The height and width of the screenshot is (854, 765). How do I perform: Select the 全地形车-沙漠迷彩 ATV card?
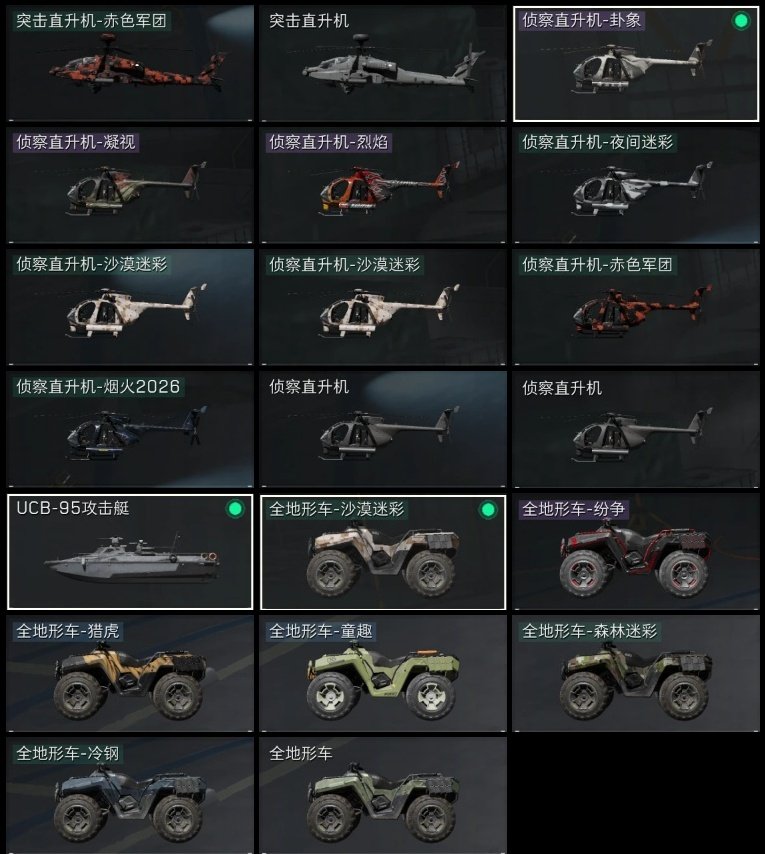click(x=383, y=552)
